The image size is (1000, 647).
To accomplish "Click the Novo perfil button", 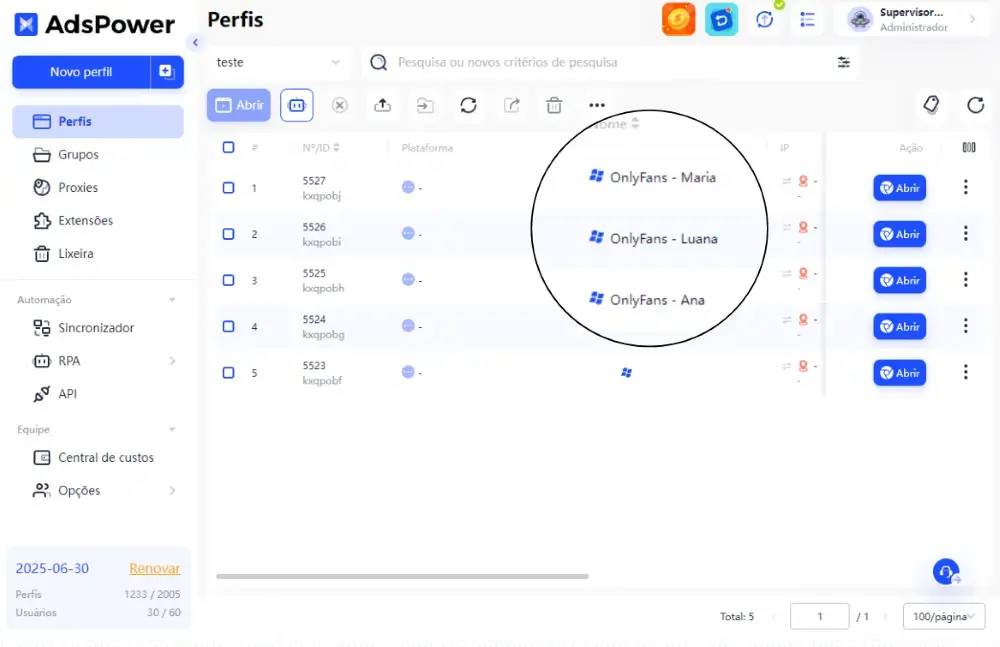I will click(x=81, y=72).
